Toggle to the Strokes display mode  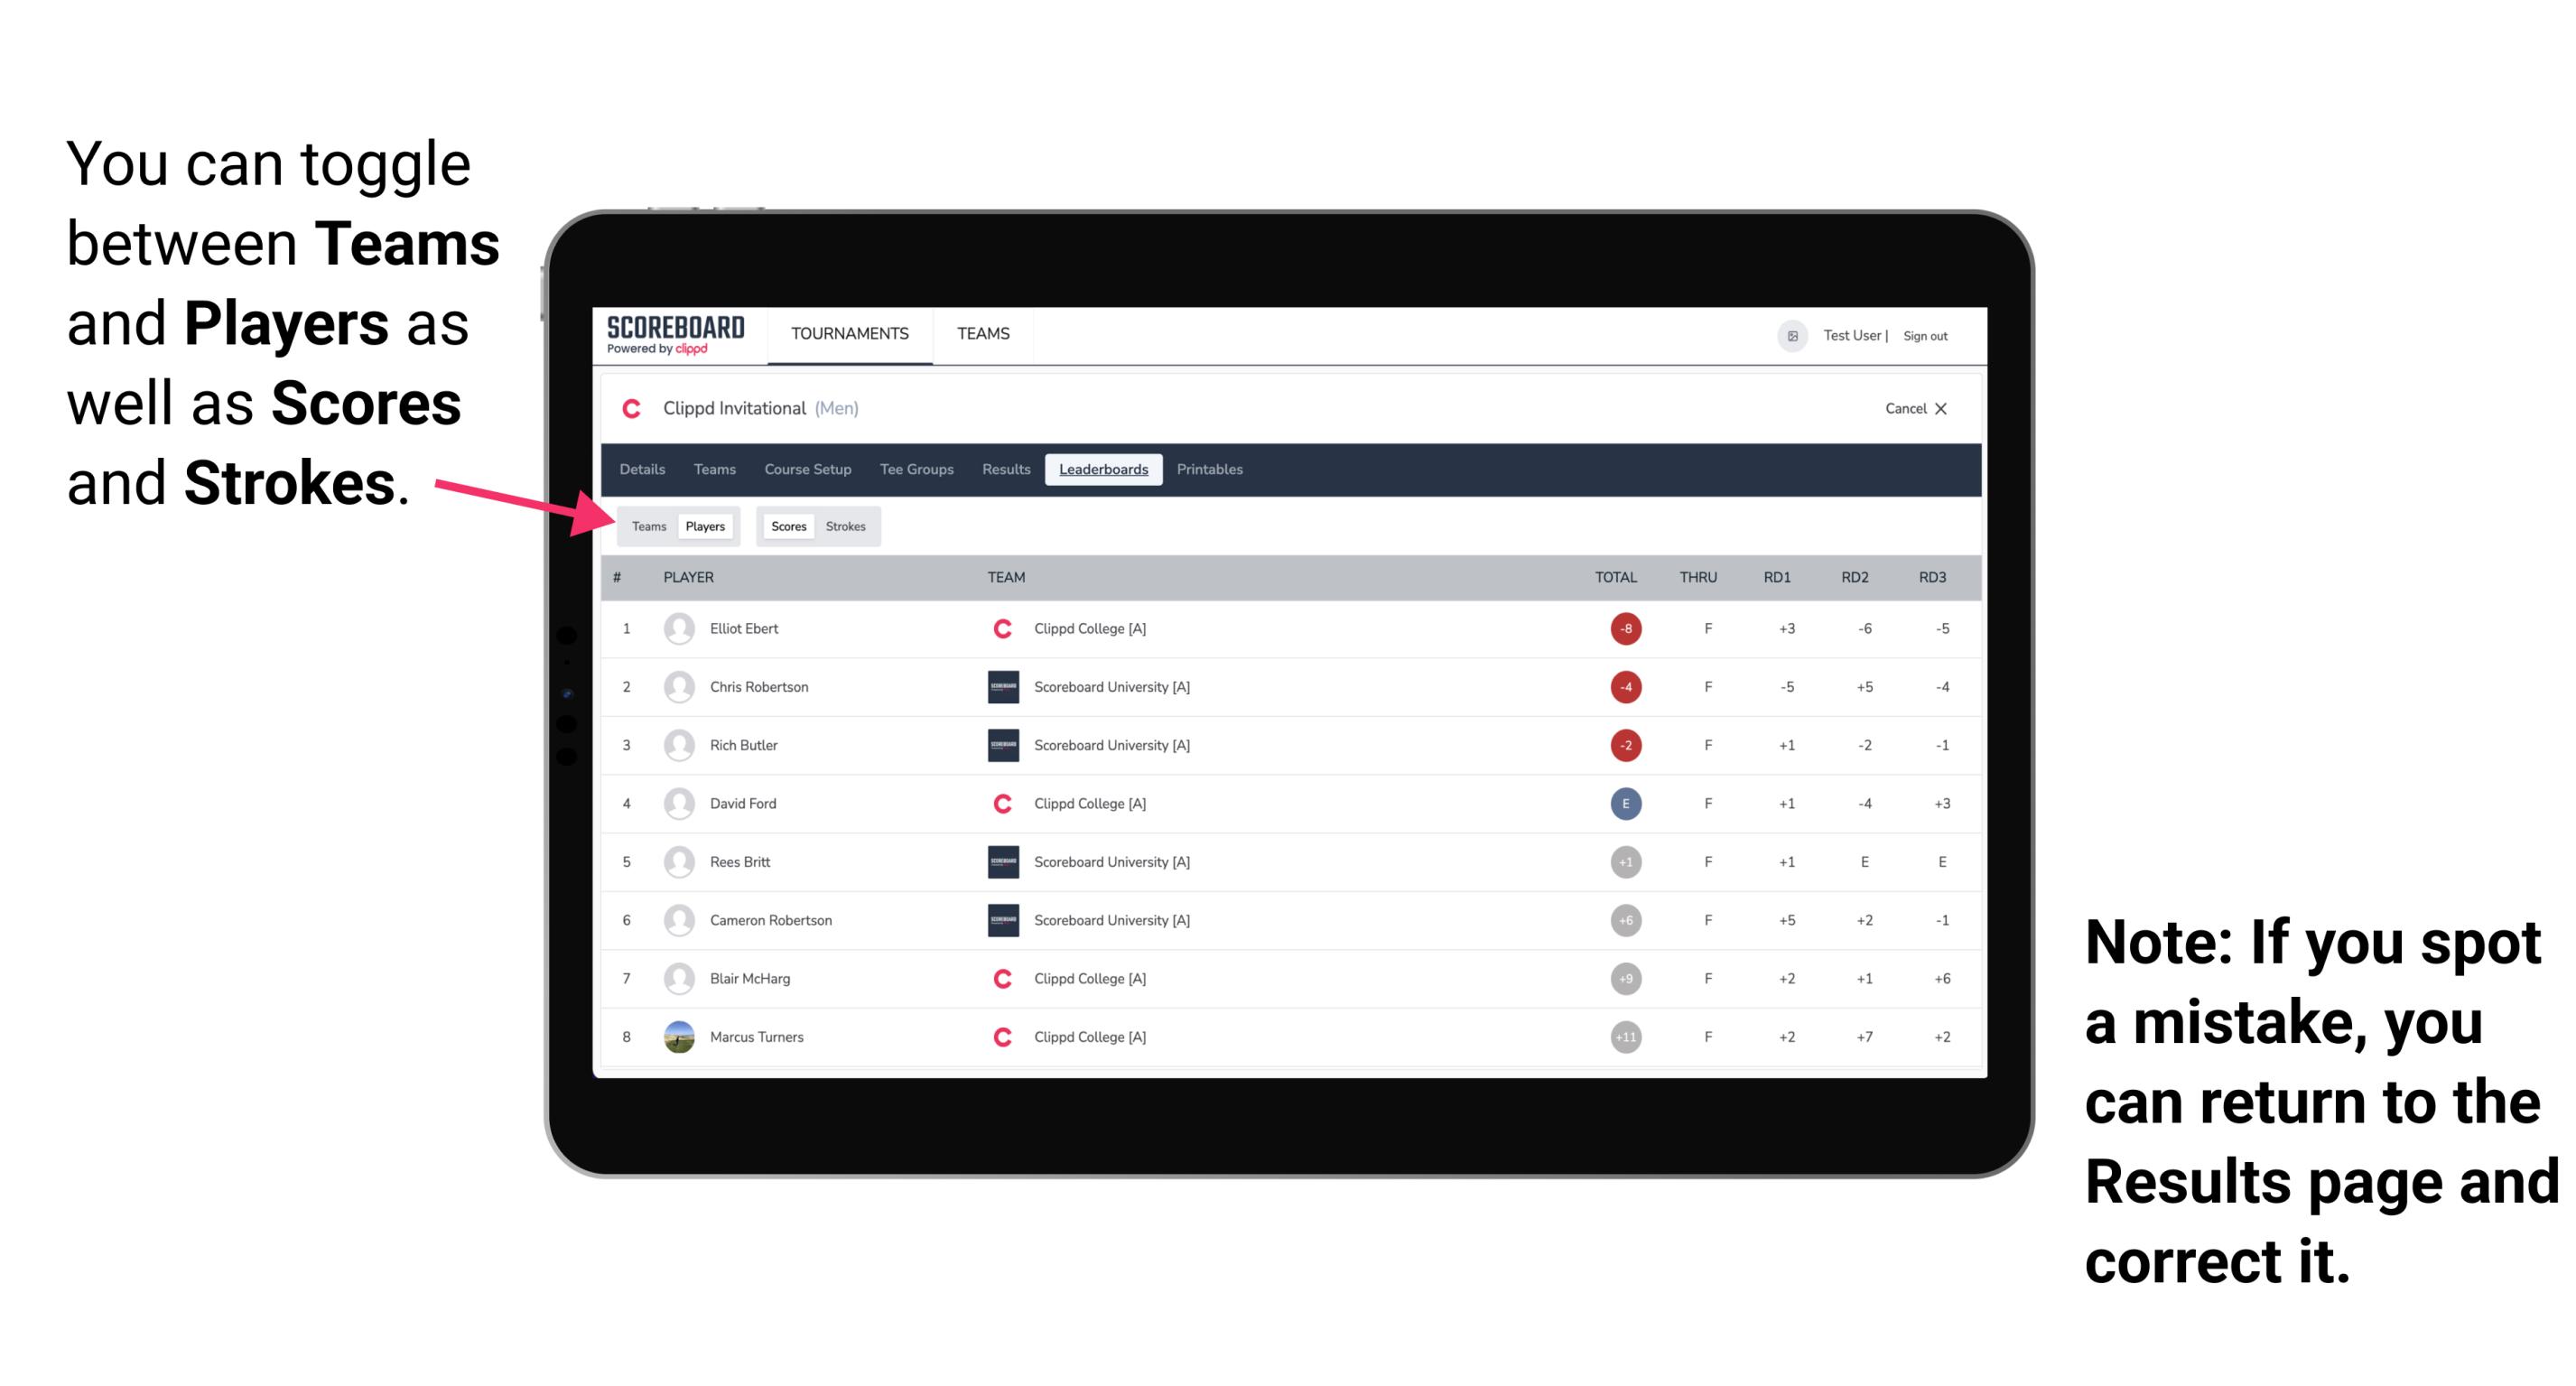pos(848,526)
